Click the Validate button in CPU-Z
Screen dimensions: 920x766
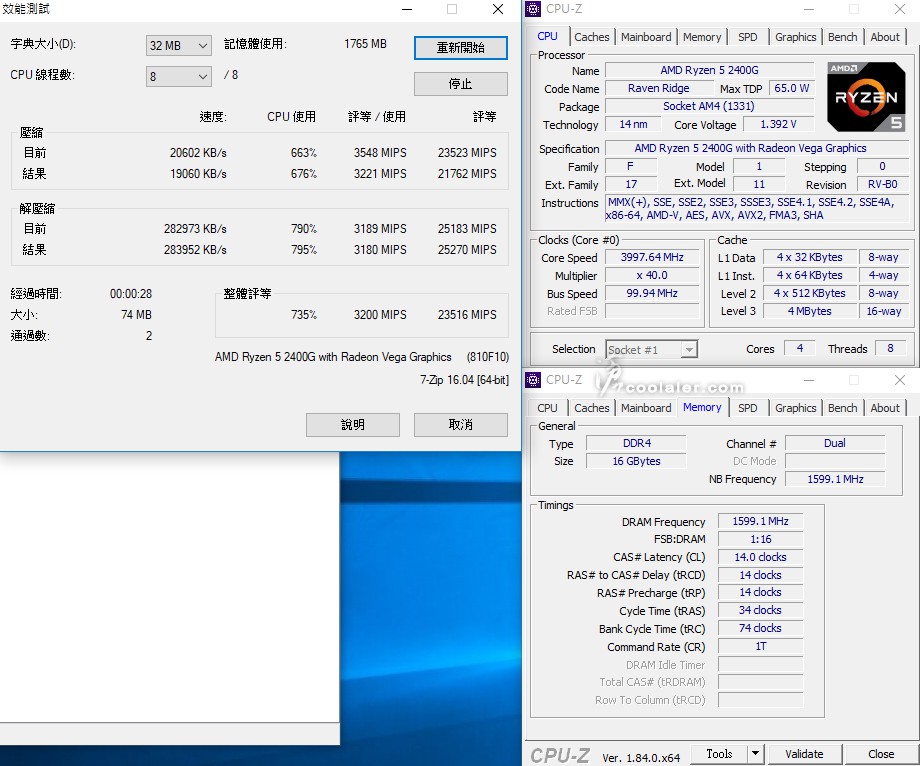coord(804,754)
